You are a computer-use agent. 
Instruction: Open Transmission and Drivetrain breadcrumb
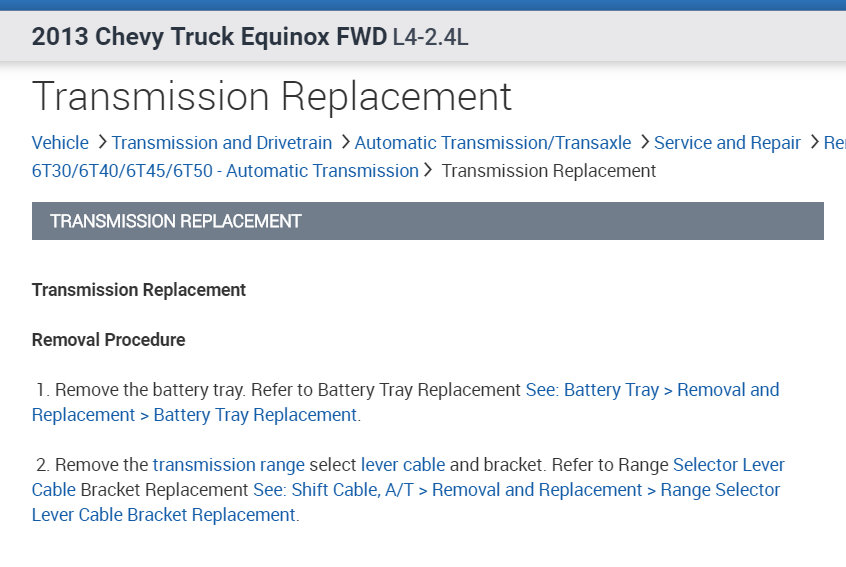click(x=221, y=143)
